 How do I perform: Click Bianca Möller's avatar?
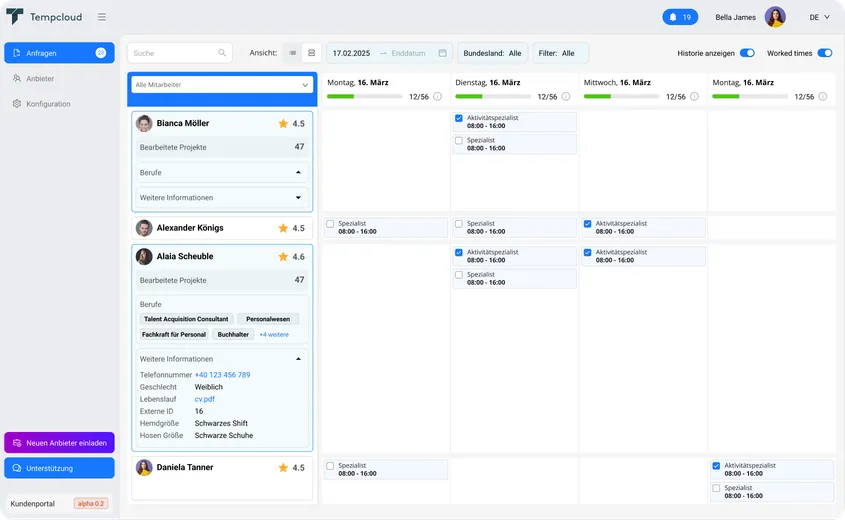(144, 123)
